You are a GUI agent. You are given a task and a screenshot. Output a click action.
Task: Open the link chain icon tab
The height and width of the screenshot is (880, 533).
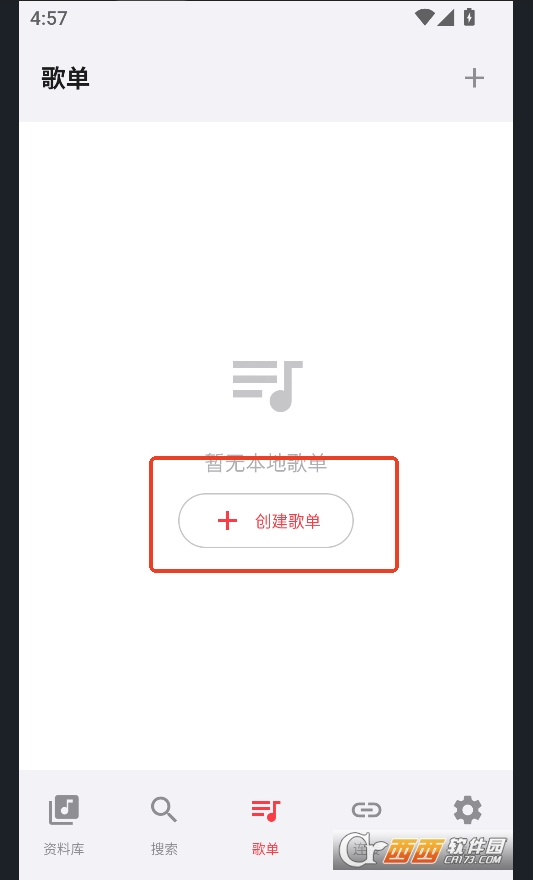coord(366,809)
